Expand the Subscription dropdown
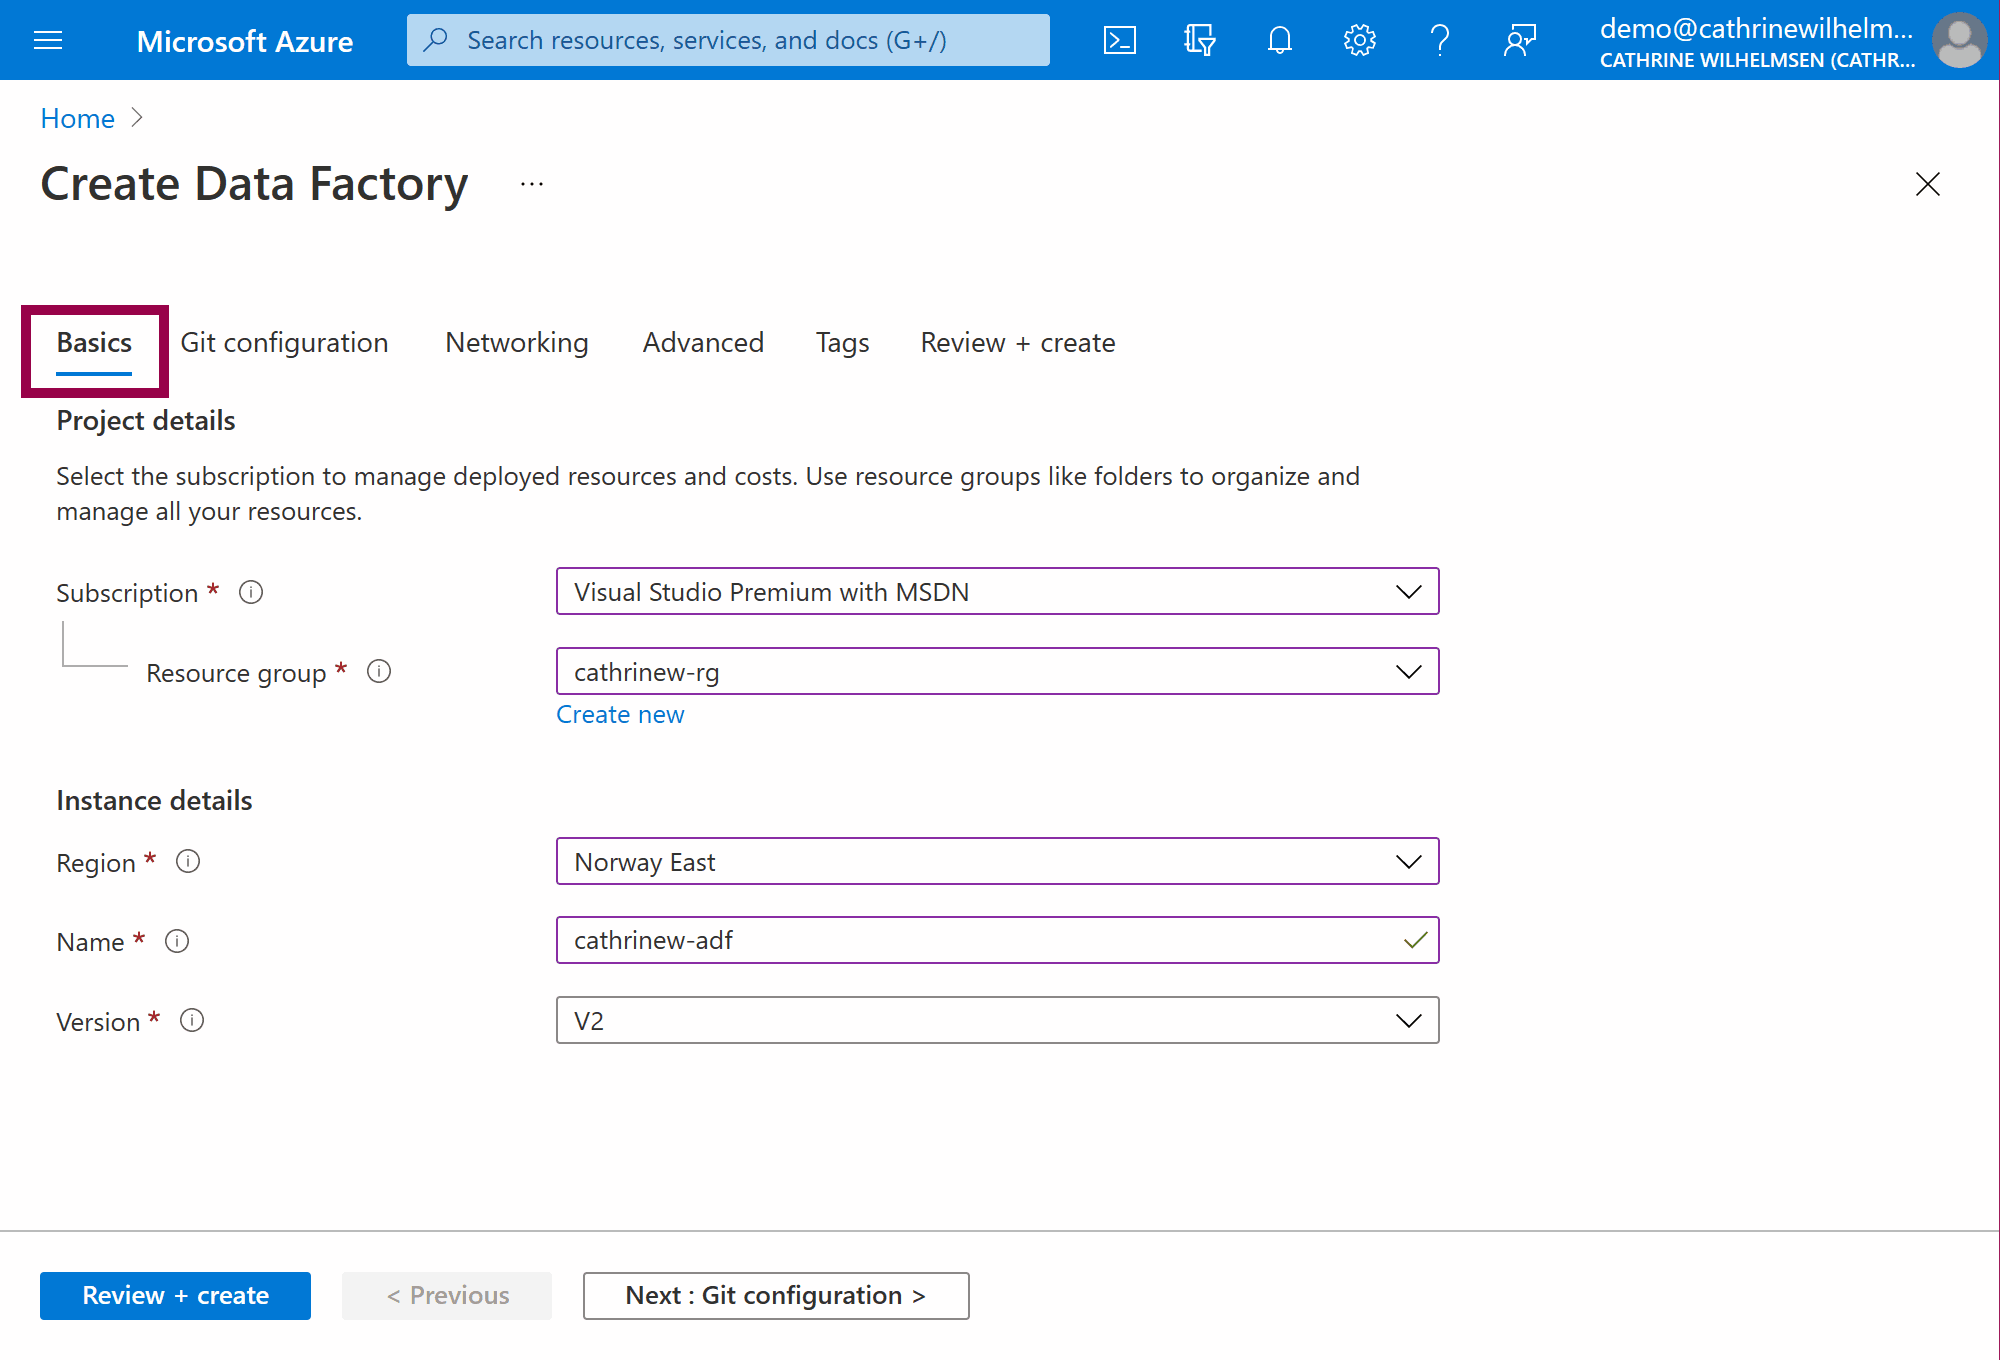Viewport: 2000px width, 1360px height. 997,592
